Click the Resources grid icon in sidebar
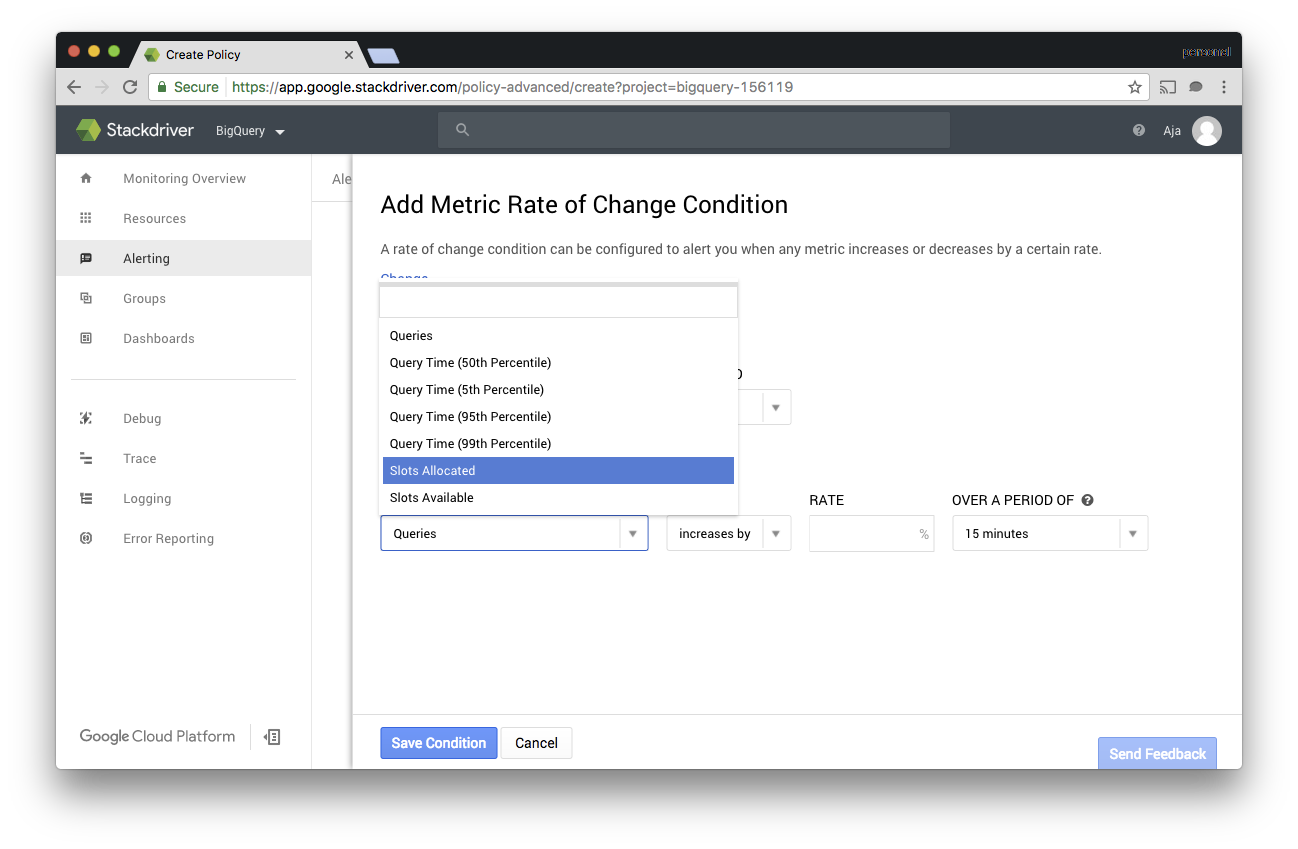This screenshot has width=1298, height=849. [x=86, y=218]
